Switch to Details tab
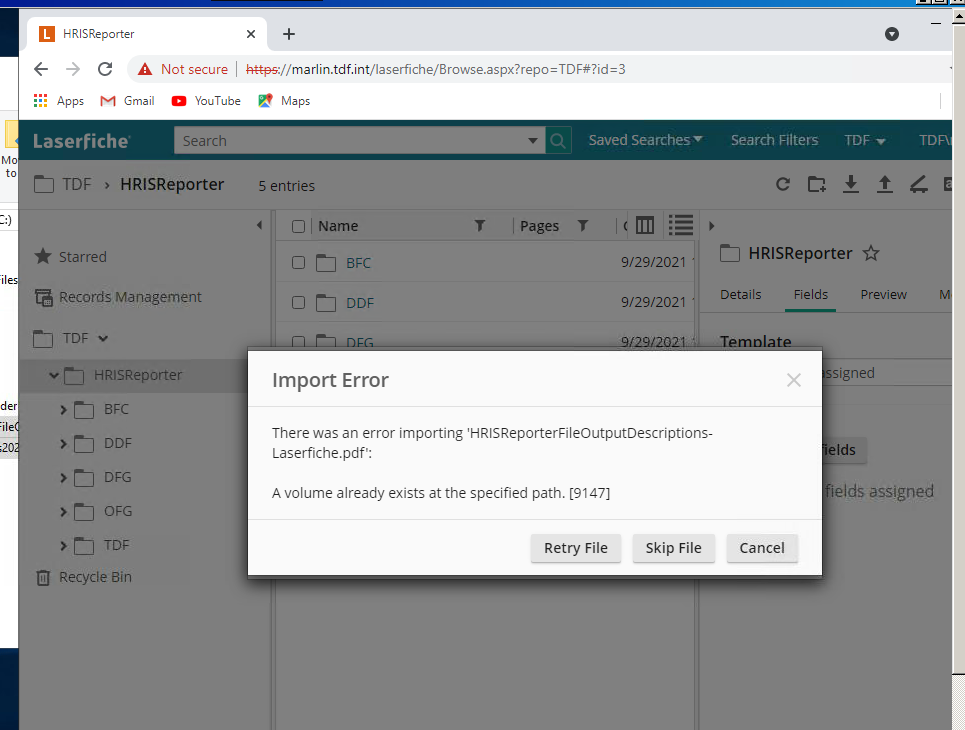965x730 pixels. [x=740, y=295]
